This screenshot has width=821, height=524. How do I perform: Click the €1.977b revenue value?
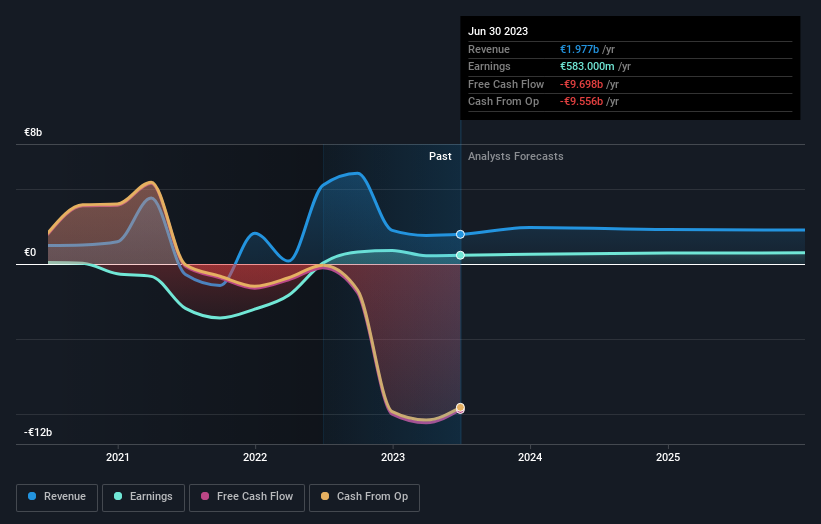579,49
